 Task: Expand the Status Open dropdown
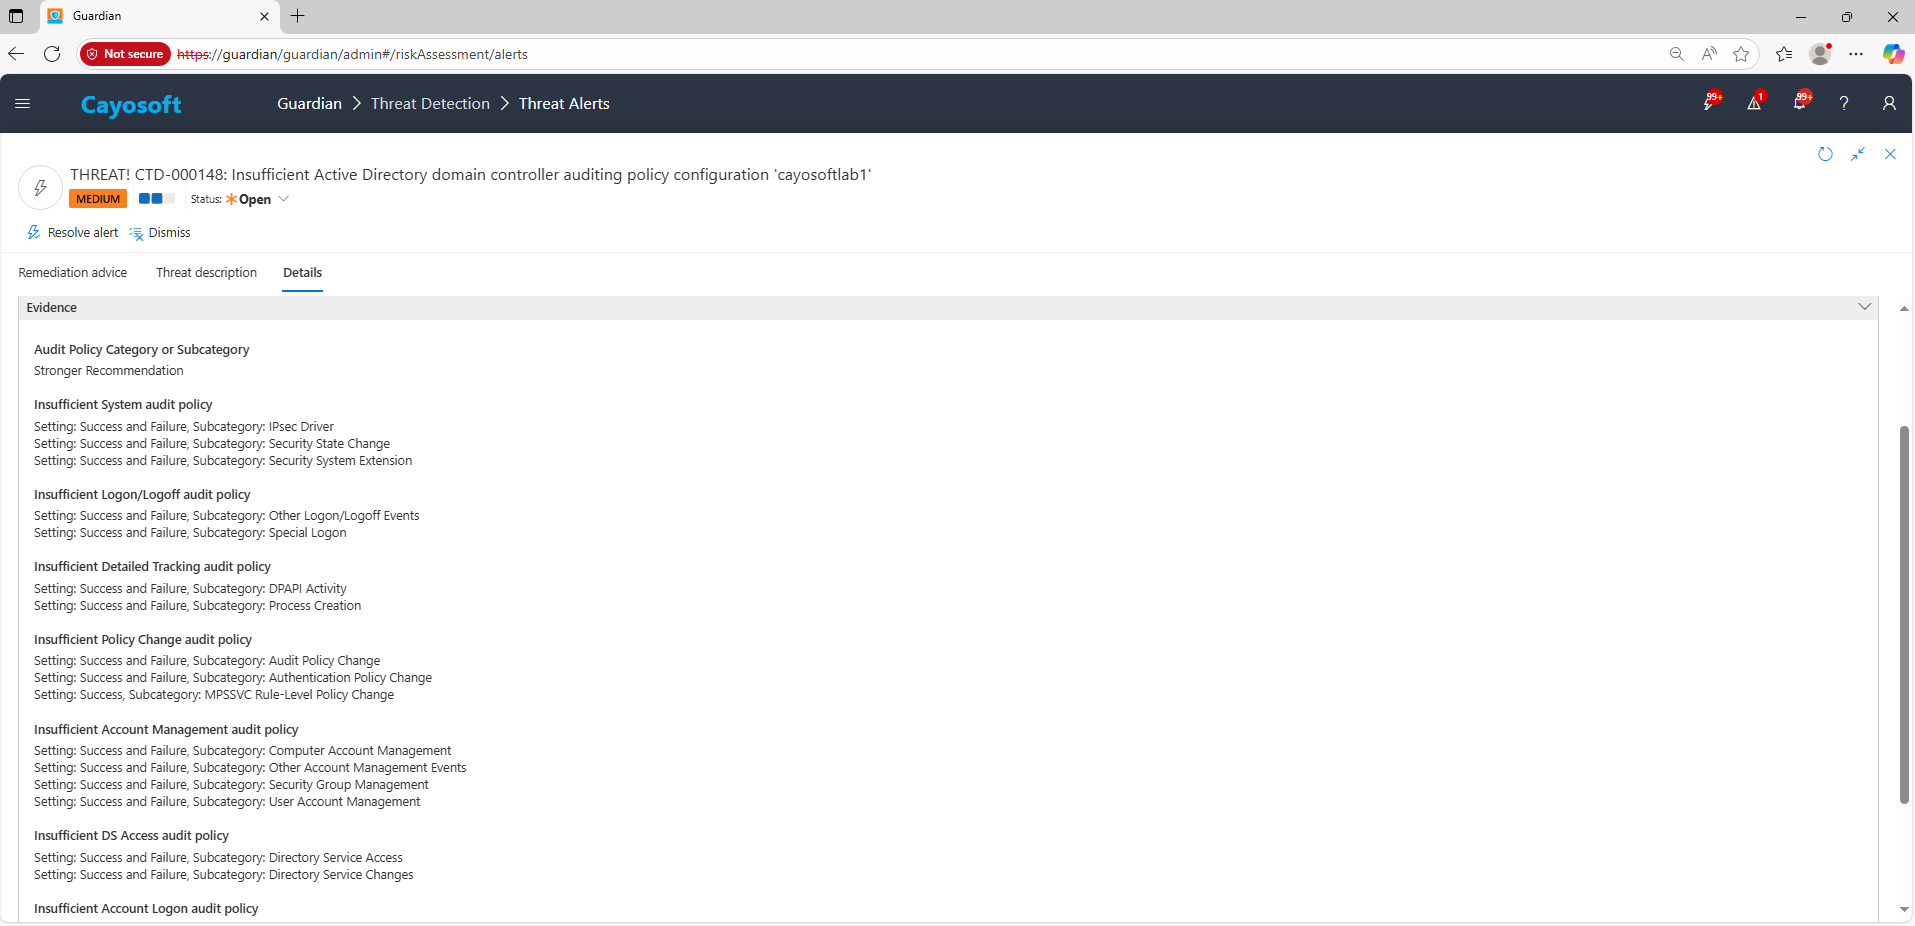(283, 199)
